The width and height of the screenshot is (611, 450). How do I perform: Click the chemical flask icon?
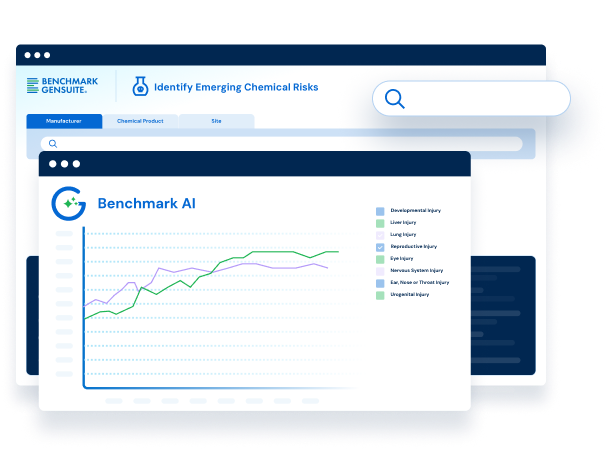tap(140, 86)
